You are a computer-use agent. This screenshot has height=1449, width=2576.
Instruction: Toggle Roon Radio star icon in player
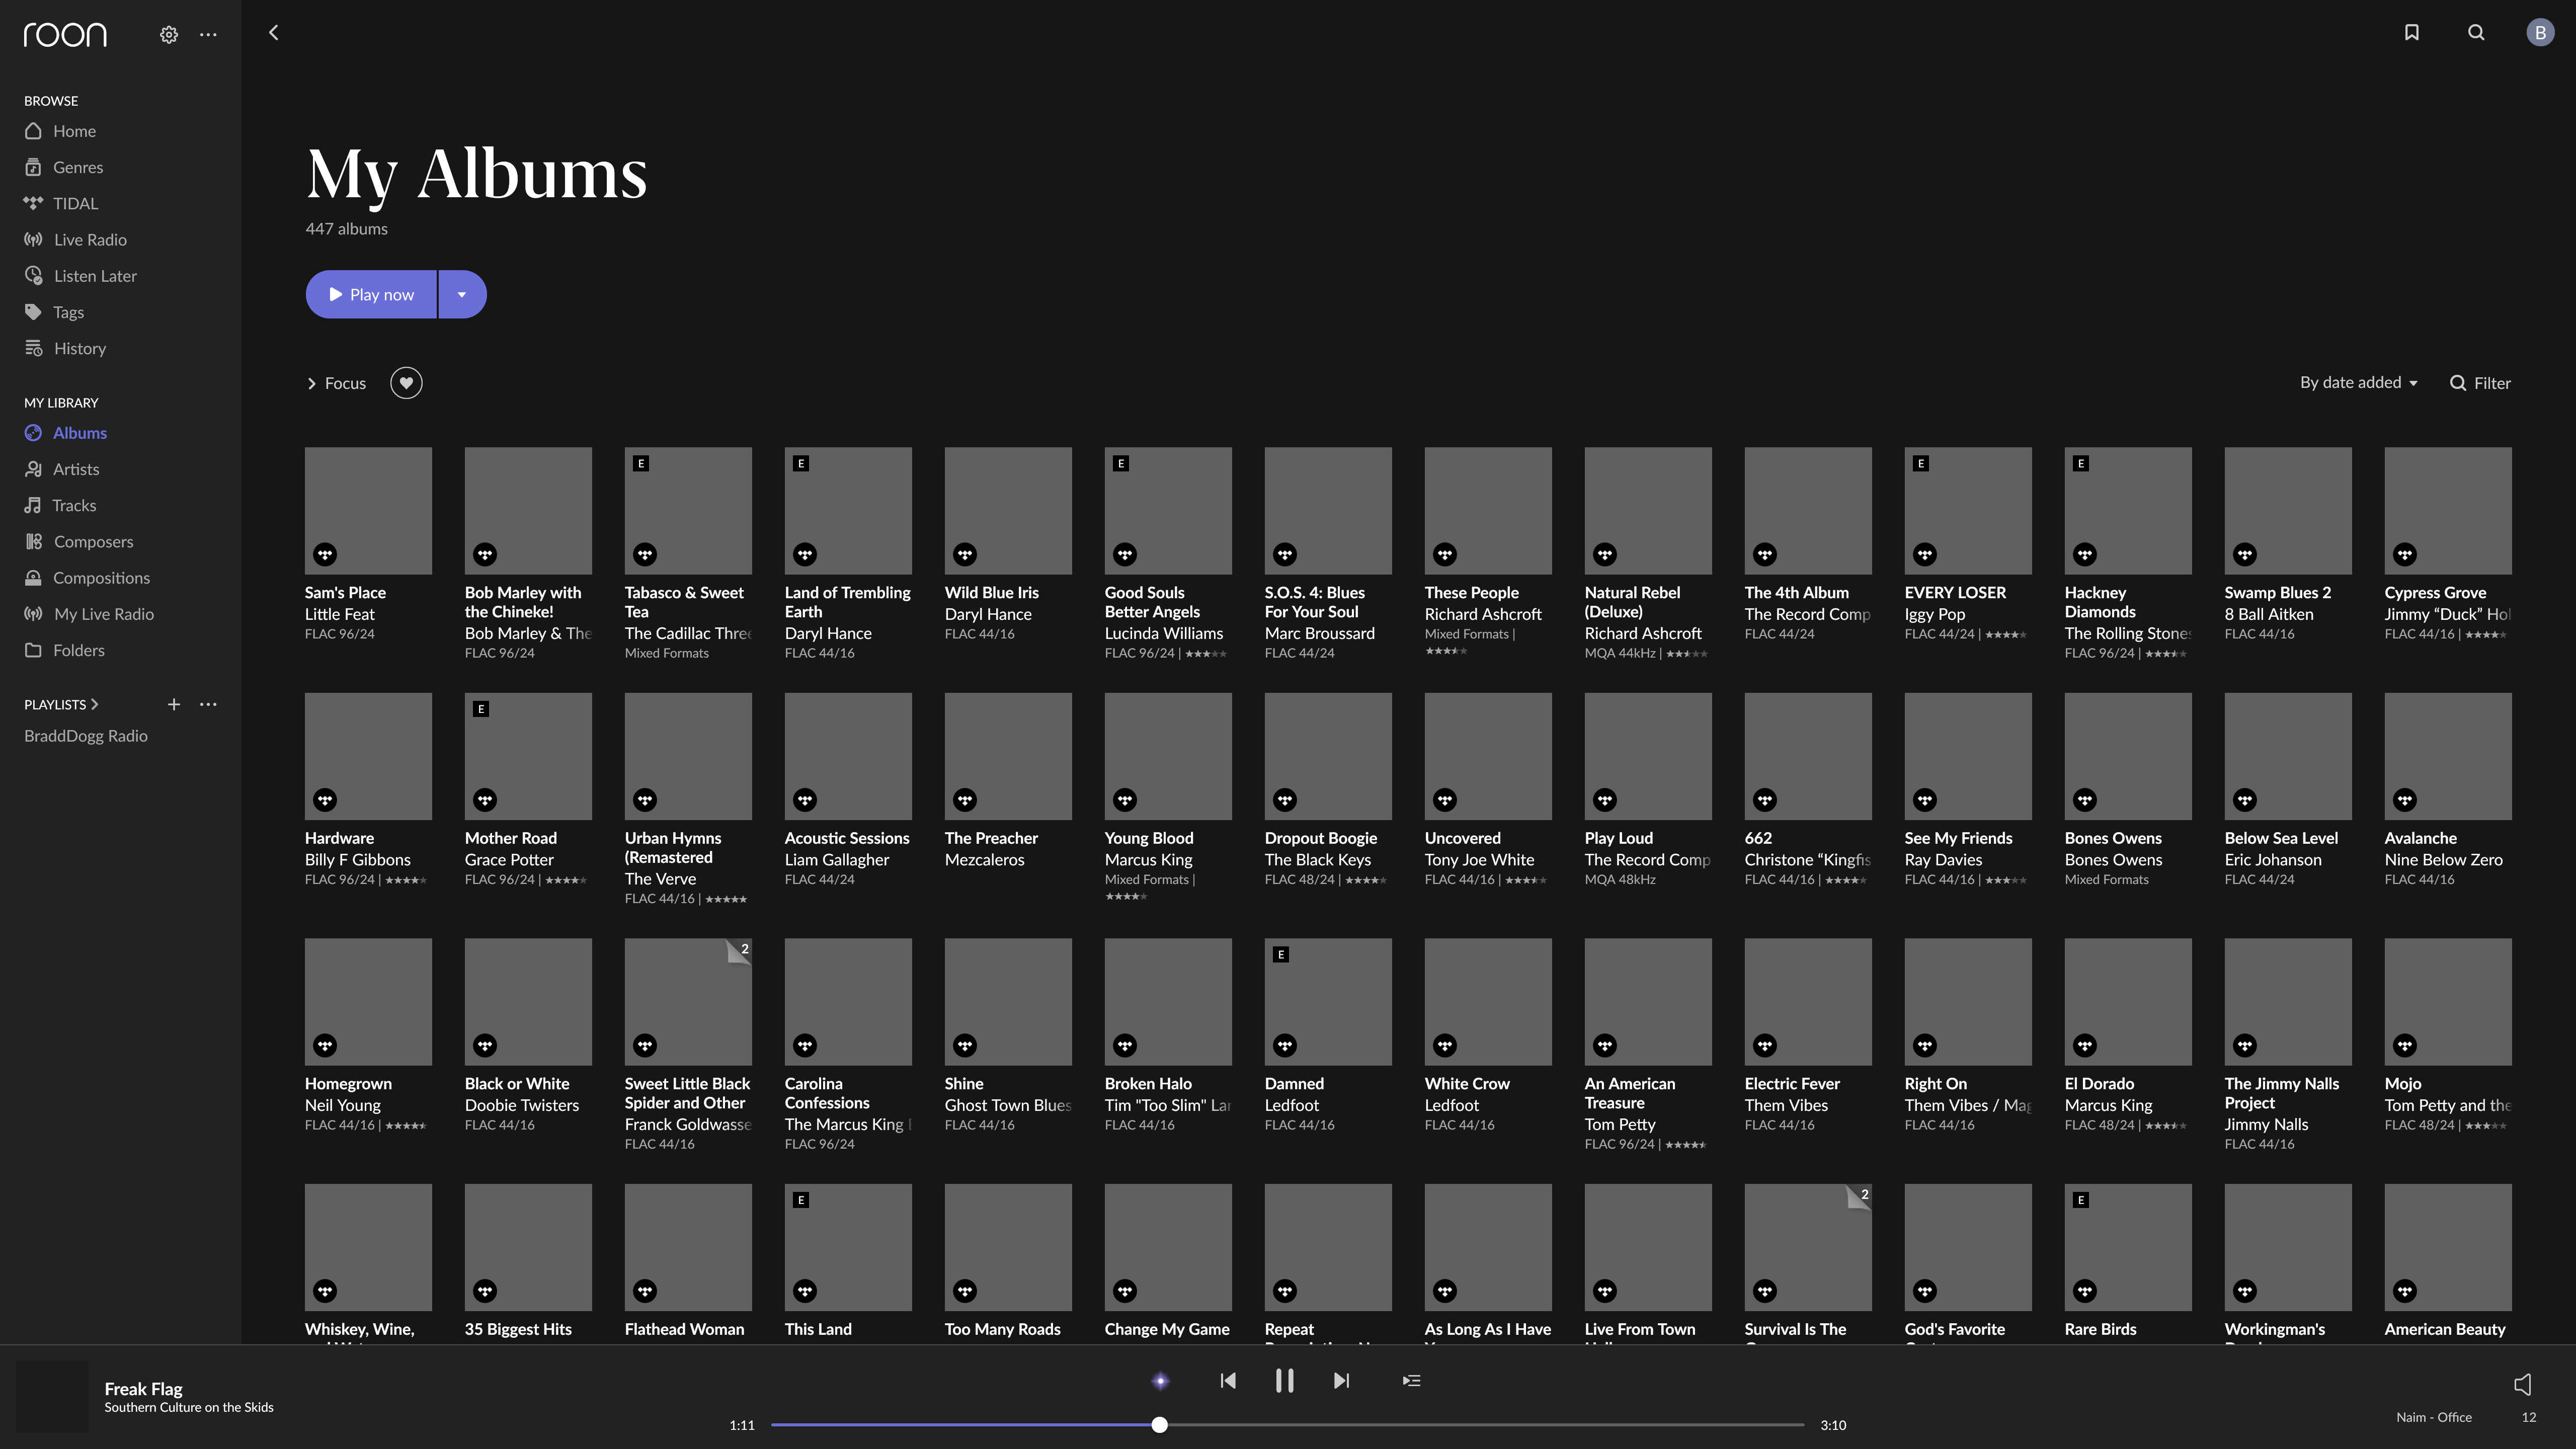(1160, 1381)
